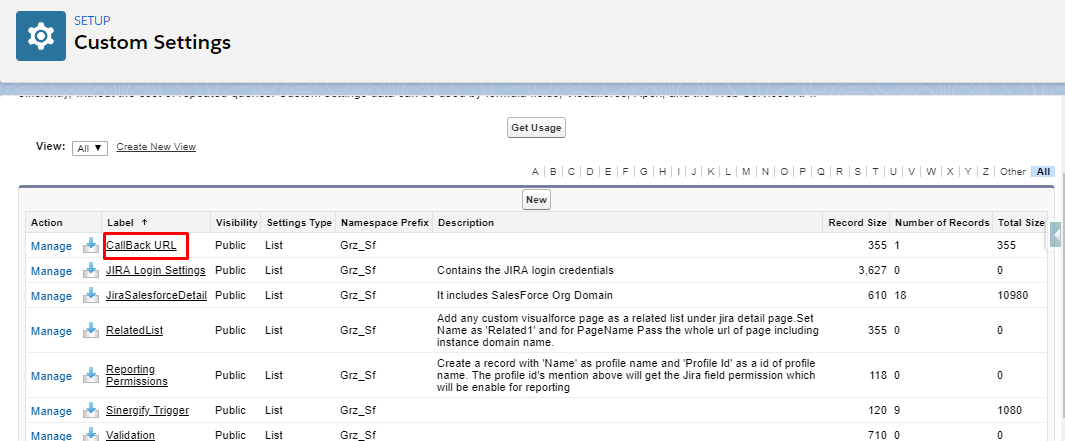1065x441 pixels.
Task: Click download icon in JIRA Login Settings row
Action: [x=91, y=270]
